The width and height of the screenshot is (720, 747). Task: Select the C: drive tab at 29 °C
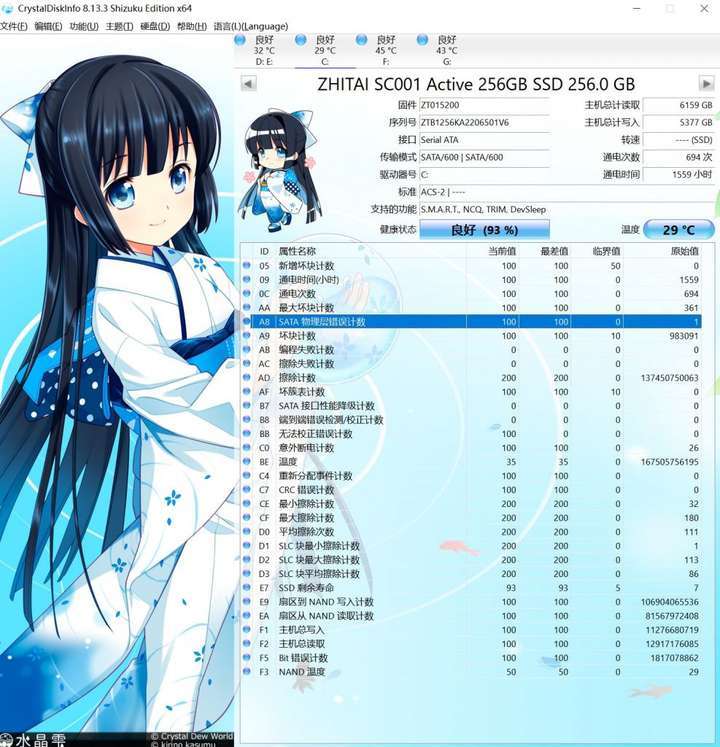coord(325,50)
